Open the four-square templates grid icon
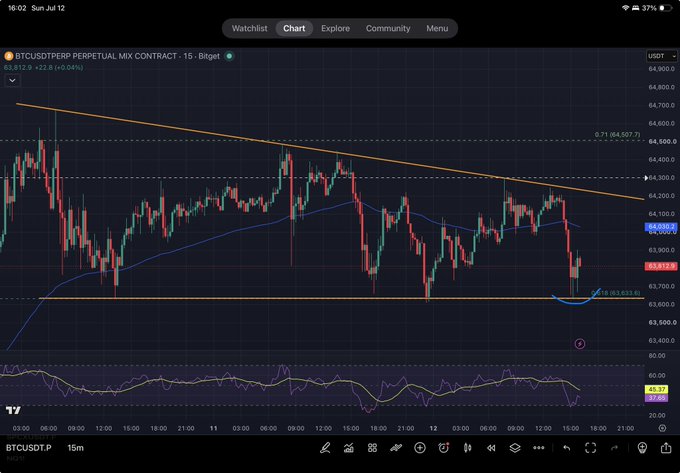Screen dimensions: 680x473 [372, 448]
